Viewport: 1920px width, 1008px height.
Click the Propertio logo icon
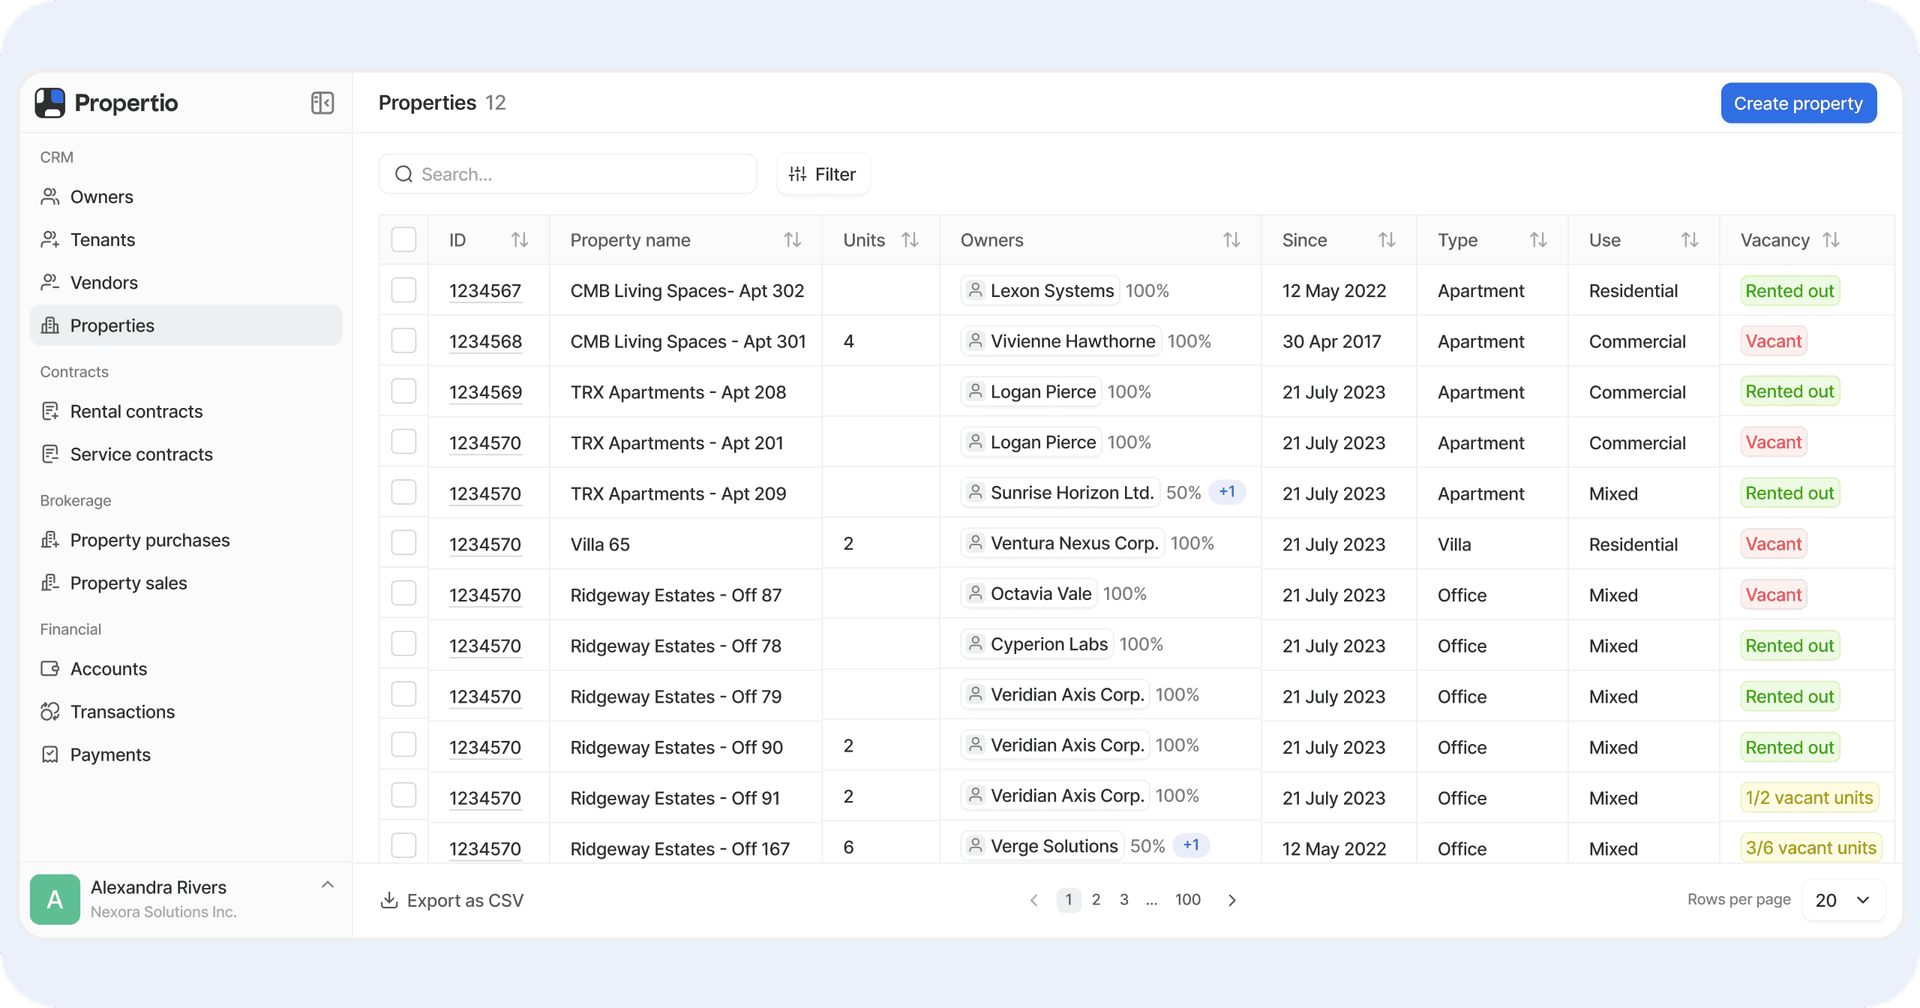click(50, 103)
